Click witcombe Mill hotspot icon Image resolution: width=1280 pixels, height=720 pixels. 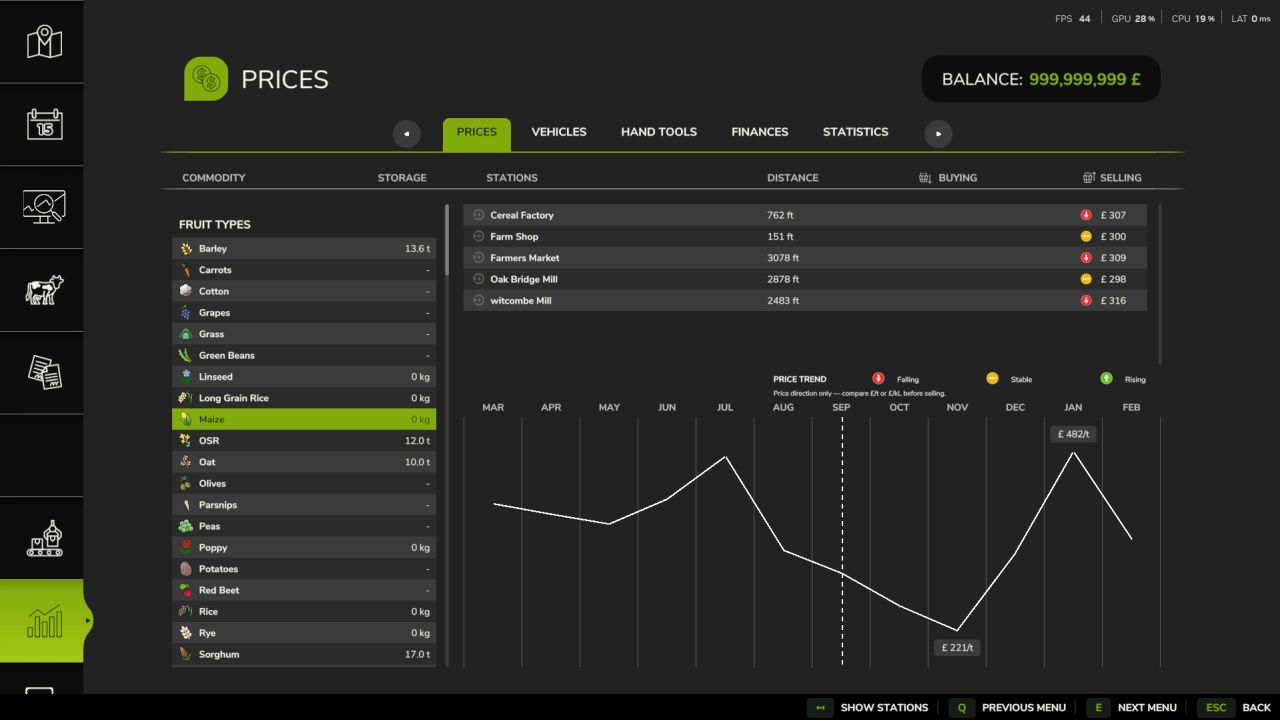pyautogui.click(x=478, y=300)
